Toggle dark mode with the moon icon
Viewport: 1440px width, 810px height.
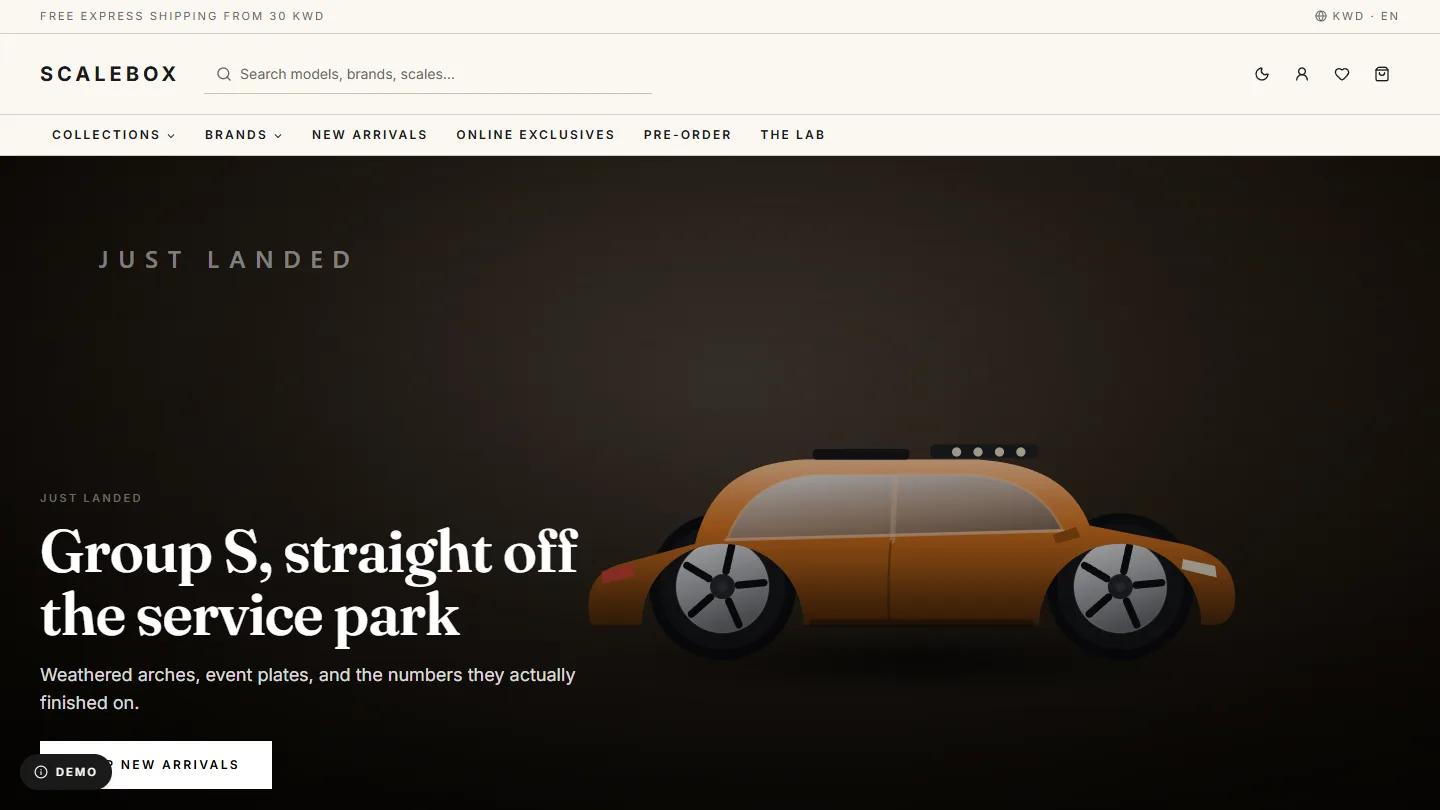coord(1262,74)
